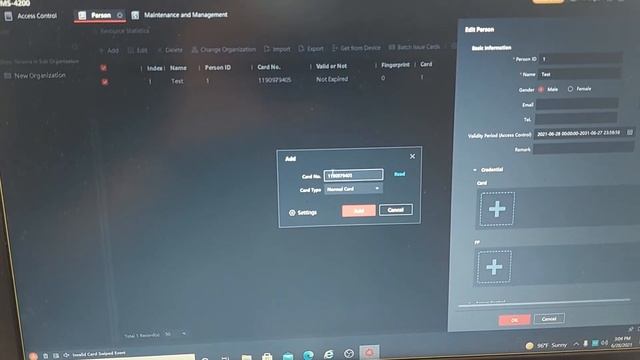This screenshot has width=640, height=360.
Task: Open the Card Type dropdown
Action: tap(353, 189)
